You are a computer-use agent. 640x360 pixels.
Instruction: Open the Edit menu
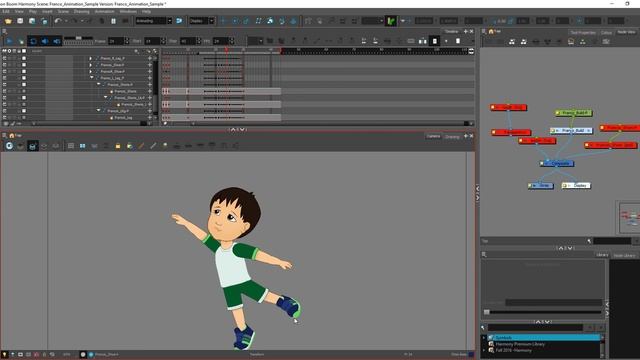pyautogui.click(x=6, y=11)
